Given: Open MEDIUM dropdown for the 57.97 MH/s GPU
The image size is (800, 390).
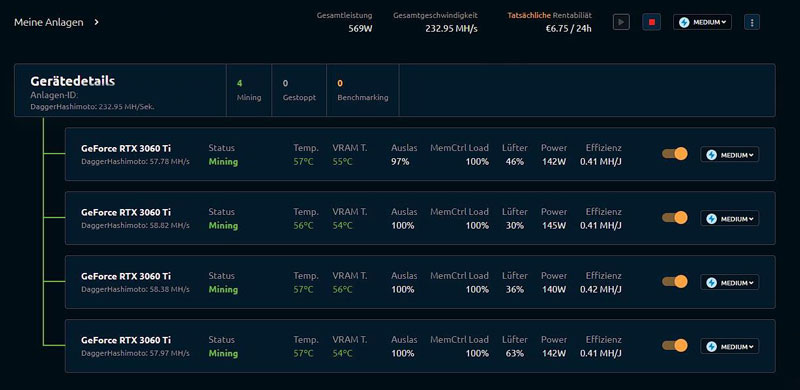Looking at the screenshot, I should pyautogui.click(x=730, y=346).
